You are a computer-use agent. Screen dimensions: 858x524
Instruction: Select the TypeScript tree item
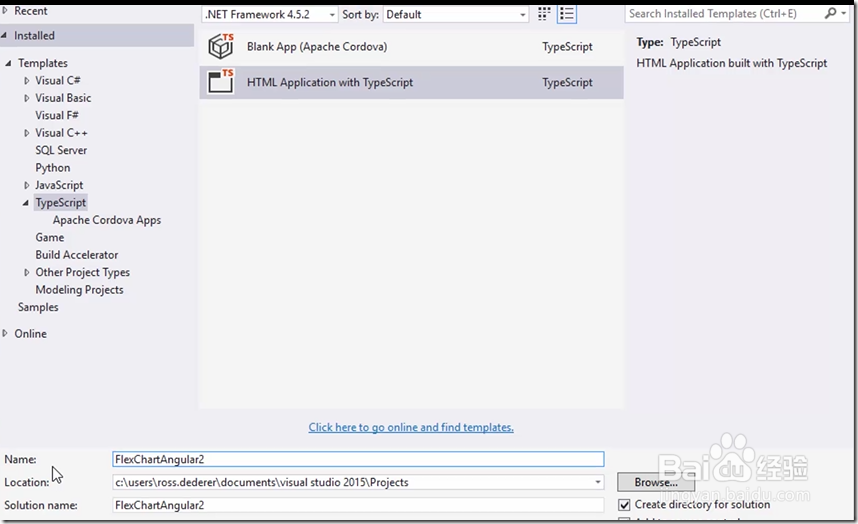(x=61, y=202)
